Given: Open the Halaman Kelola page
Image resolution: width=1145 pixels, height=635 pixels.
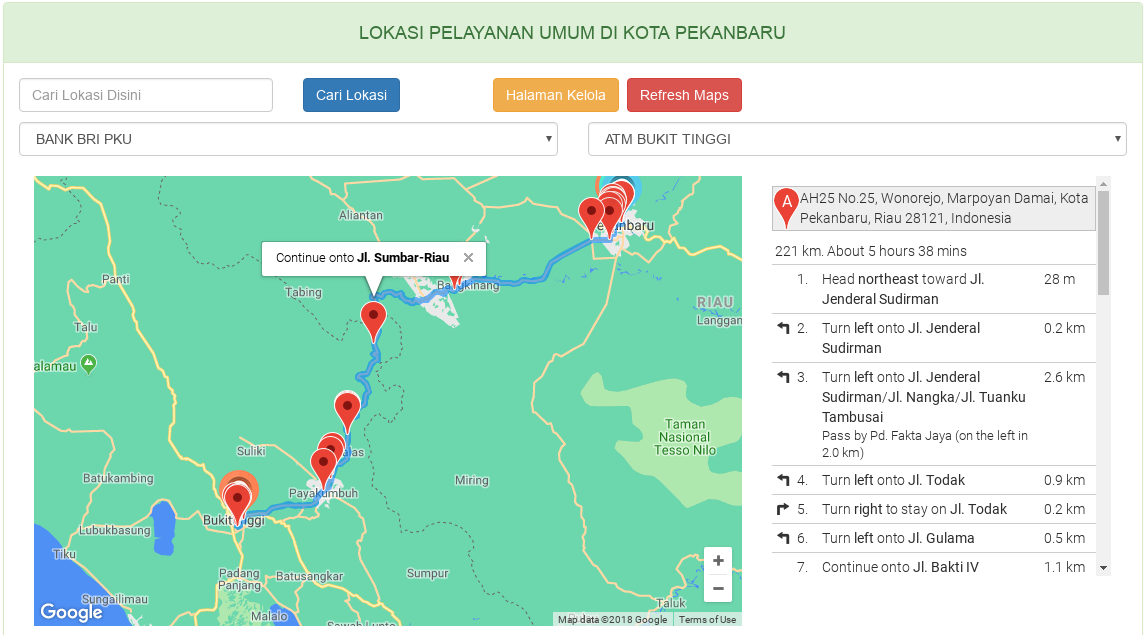Looking at the screenshot, I should coord(556,95).
